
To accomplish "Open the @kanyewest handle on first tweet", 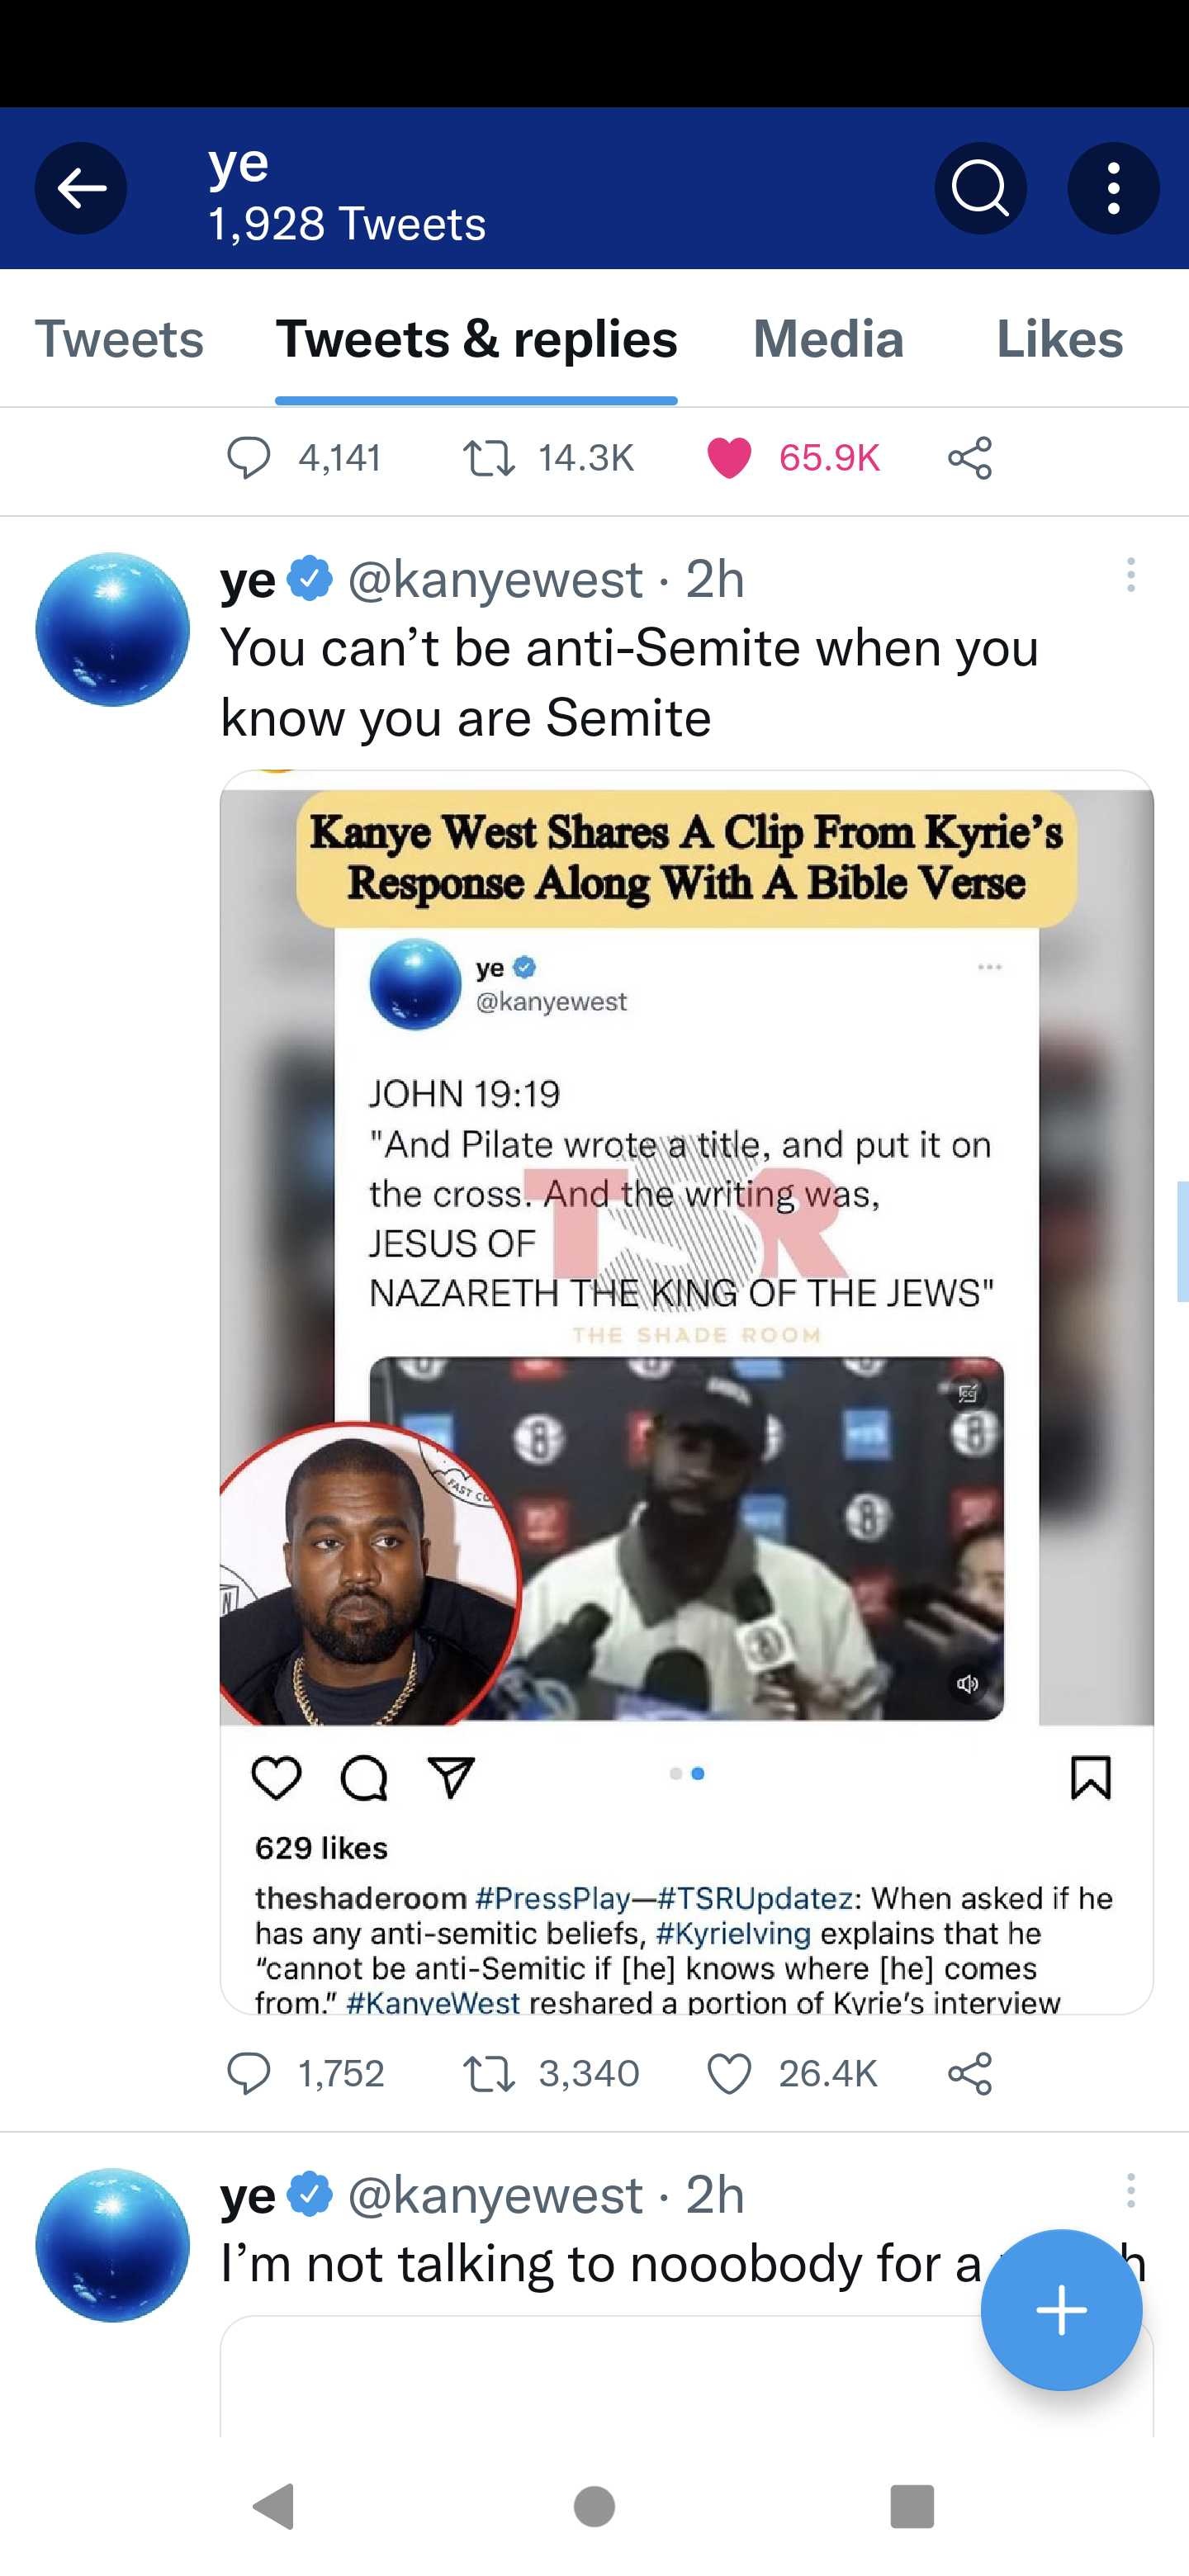I will pyautogui.click(x=494, y=580).
